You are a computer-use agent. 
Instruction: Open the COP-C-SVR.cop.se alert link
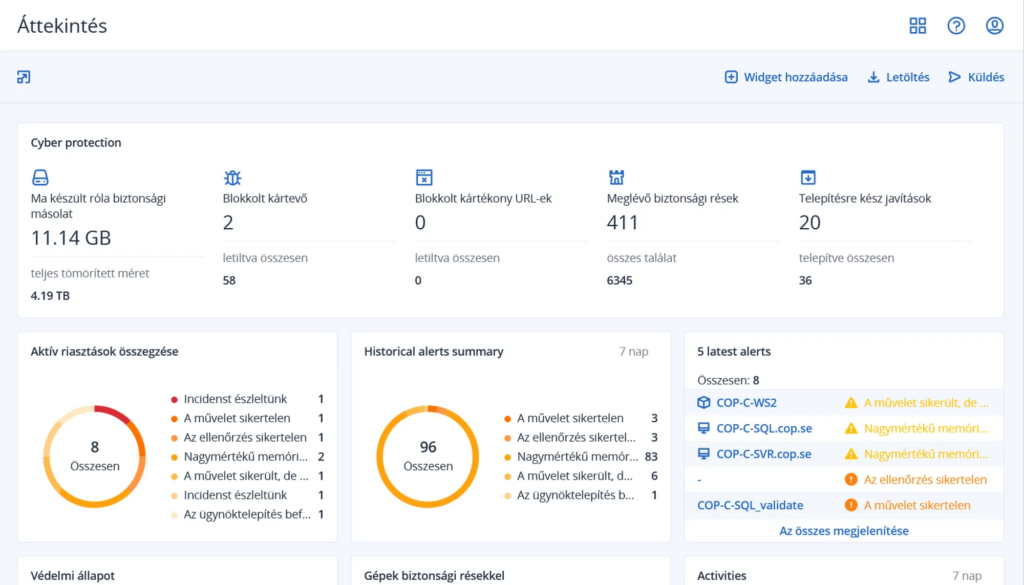[x=763, y=454]
